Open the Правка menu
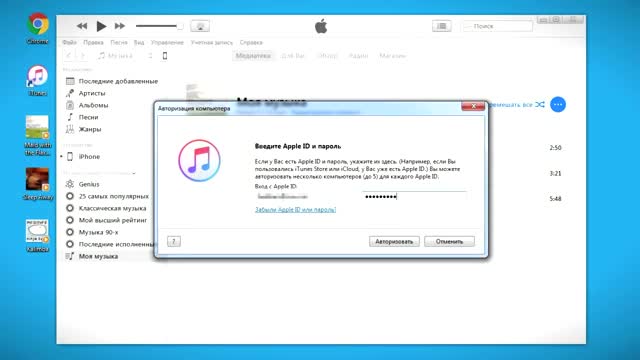The image size is (640, 360). click(93, 42)
